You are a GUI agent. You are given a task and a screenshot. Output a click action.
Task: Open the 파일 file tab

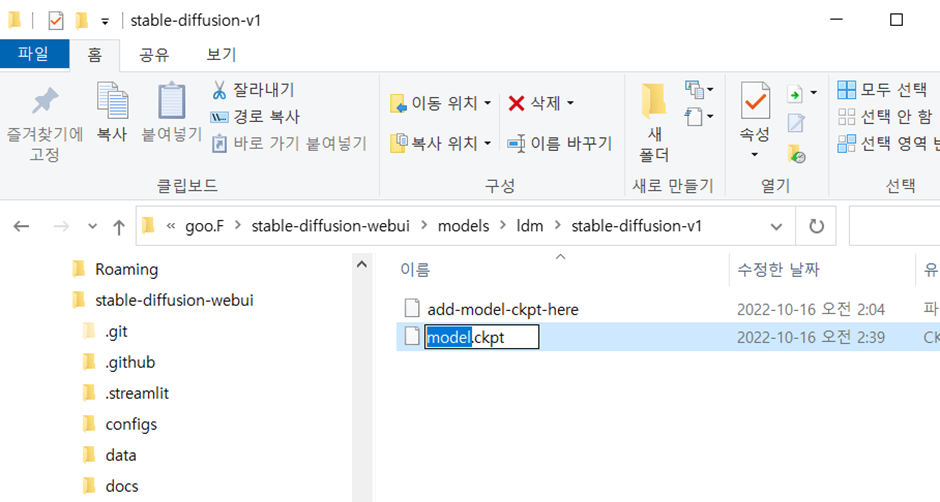coord(34,54)
